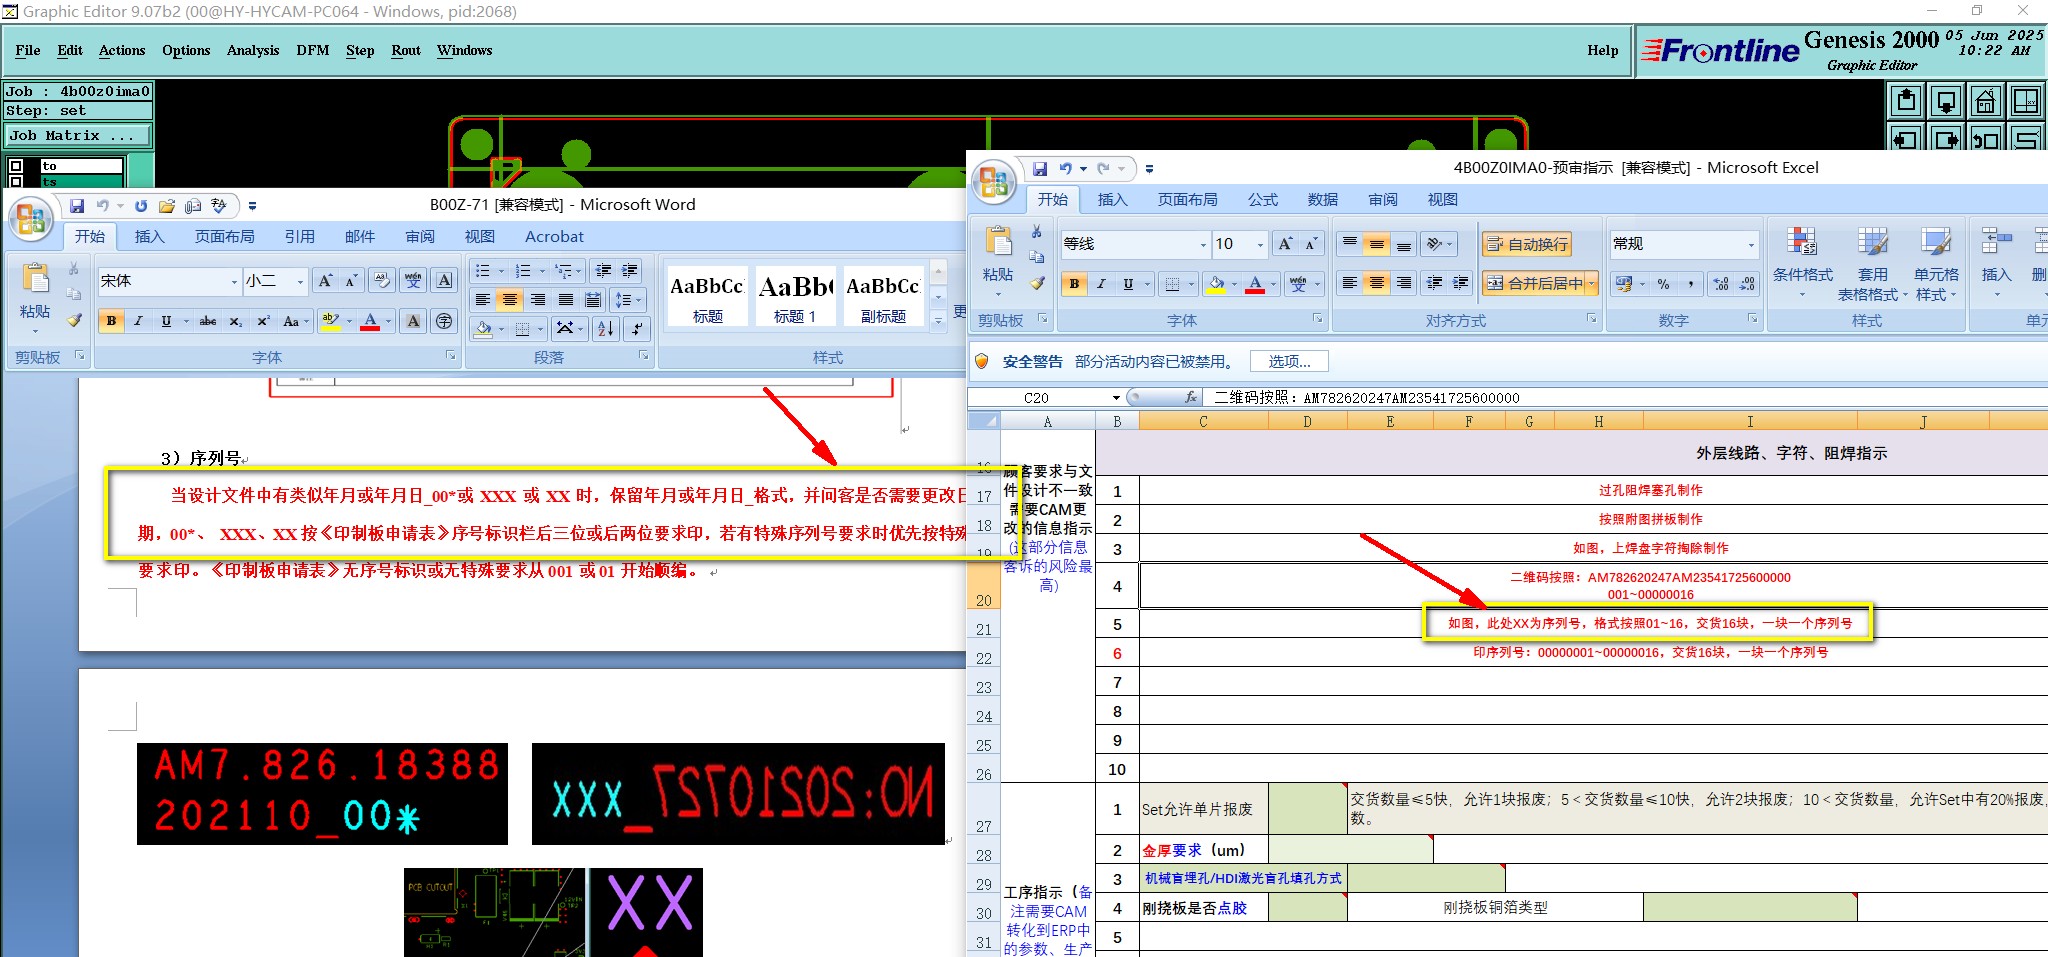The width and height of the screenshot is (2048, 957).
Task: Open the Analysis menu in Genesis
Action: [253, 51]
